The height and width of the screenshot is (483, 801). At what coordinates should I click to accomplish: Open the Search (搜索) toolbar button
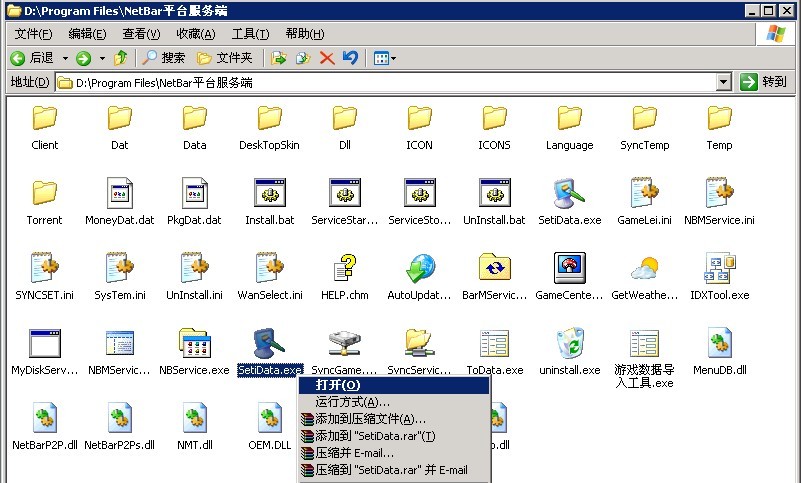tap(163, 58)
